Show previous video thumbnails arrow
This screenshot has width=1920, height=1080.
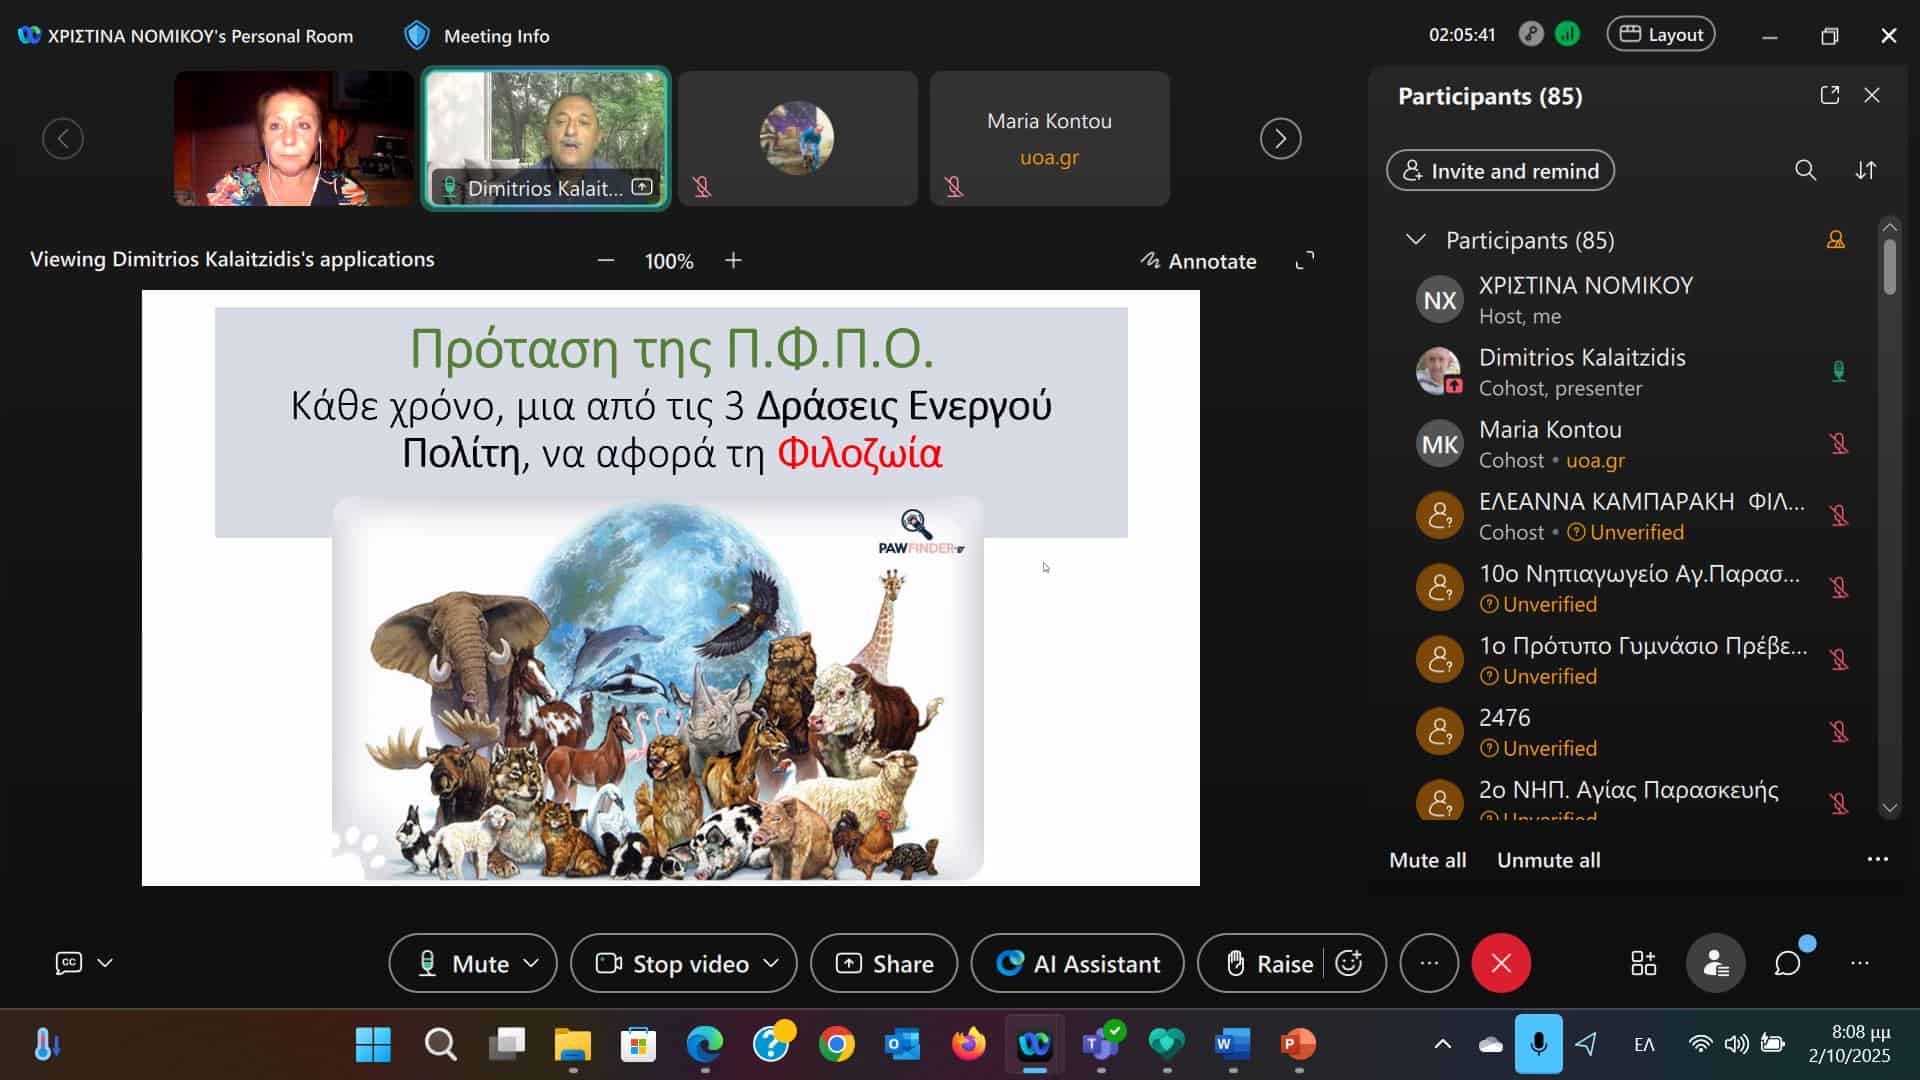(63, 138)
